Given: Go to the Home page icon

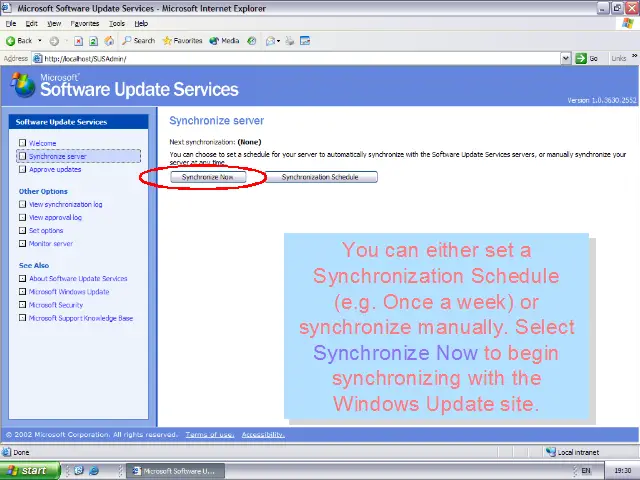Looking at the screenshot, I should (x=109, y=41).
